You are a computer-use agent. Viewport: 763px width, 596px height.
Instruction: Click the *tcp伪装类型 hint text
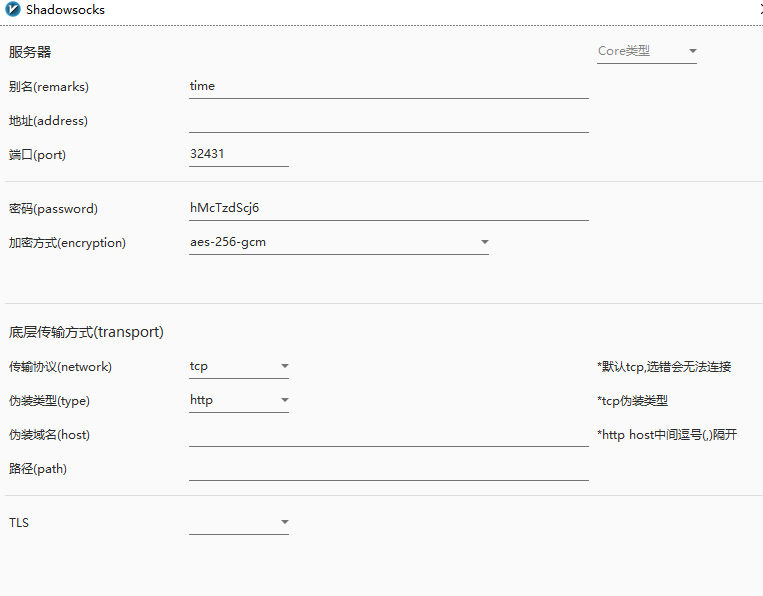(633, 401)
